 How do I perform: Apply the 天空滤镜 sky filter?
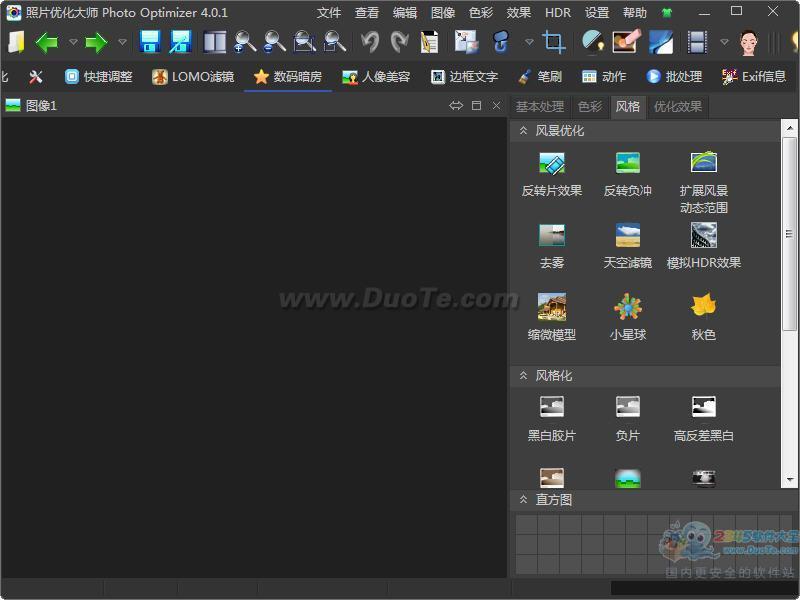(x=628, y=247)
